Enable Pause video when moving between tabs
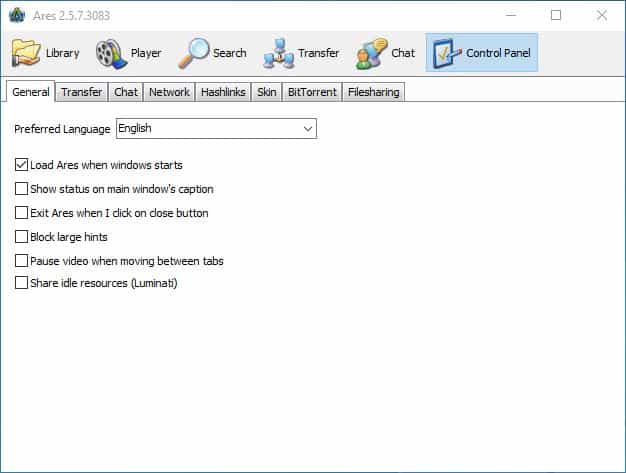Image resolution: width=626 pixels, height=473 pixels. pyautogui.click(x=21, y=260)
